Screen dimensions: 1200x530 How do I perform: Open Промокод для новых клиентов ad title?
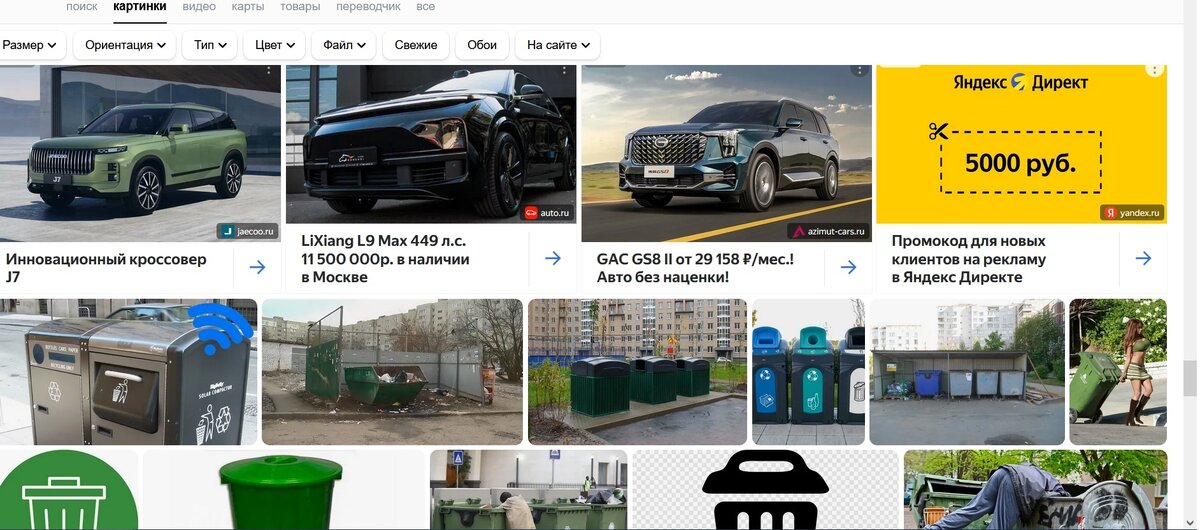point(969,258)
